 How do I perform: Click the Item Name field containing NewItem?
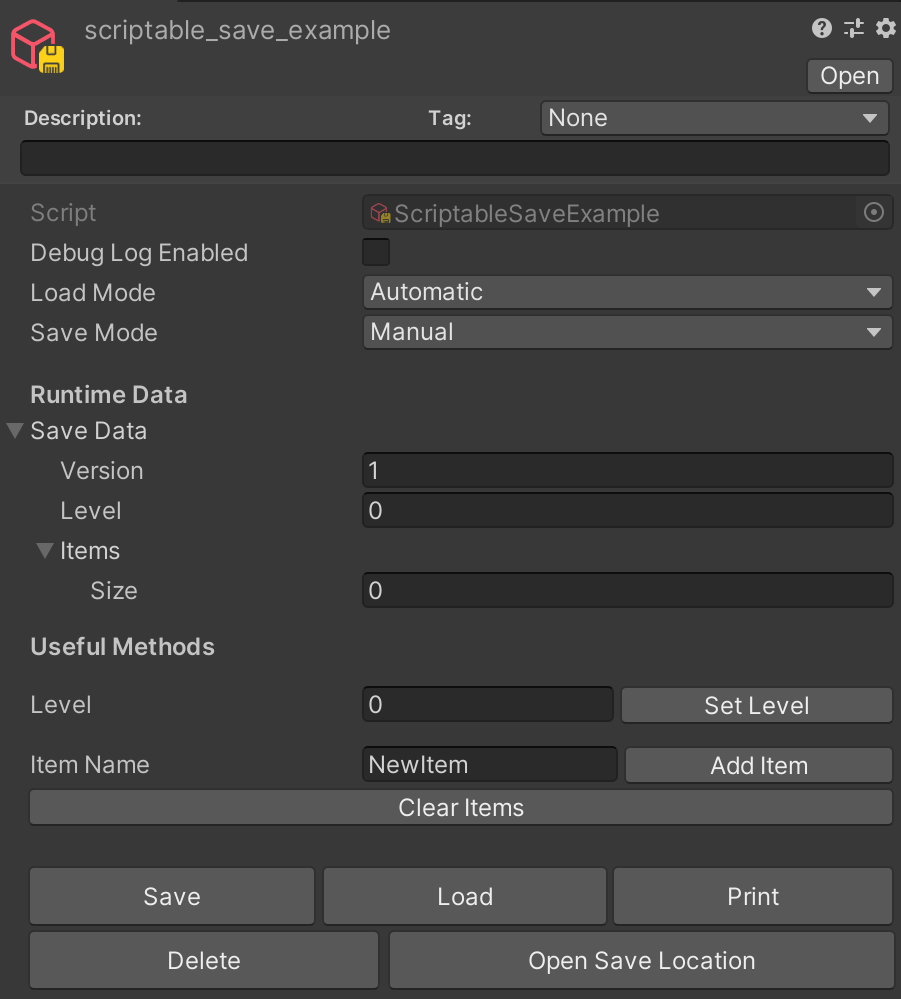489,765
